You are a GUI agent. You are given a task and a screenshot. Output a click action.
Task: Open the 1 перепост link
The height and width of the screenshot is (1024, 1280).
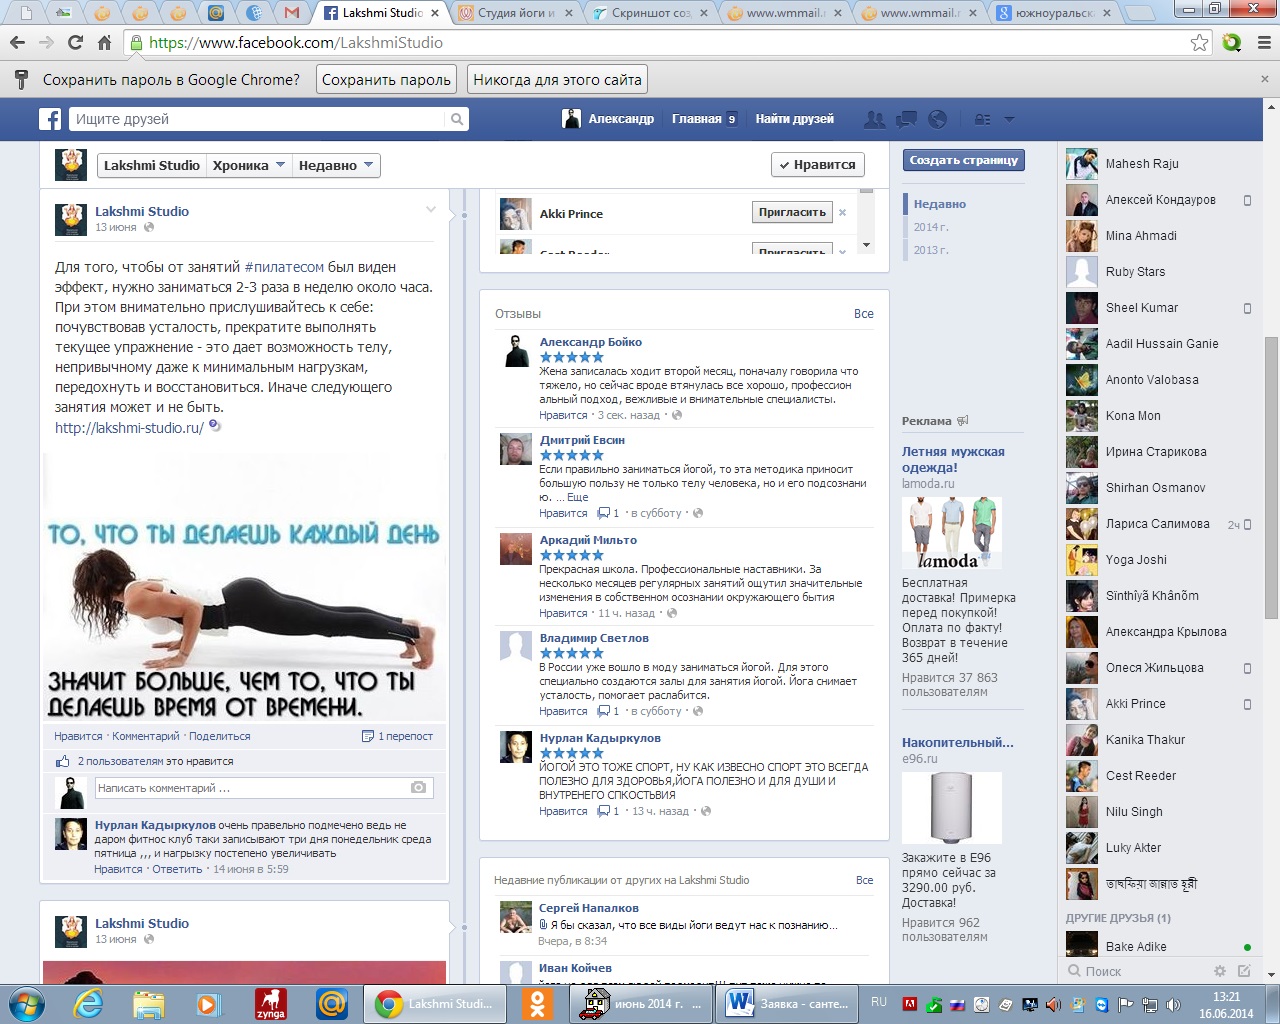point(398,736)
